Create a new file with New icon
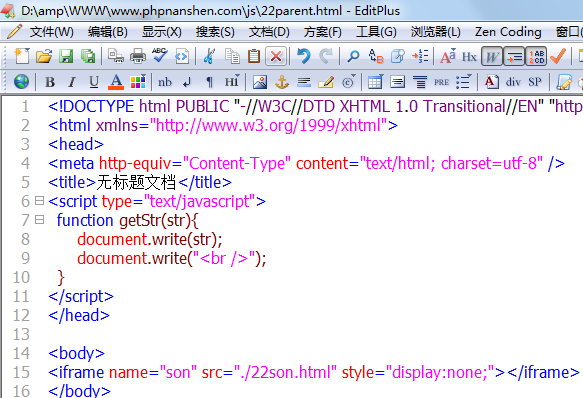The width and height of the screenshot is (583, 398). tap(22, 56)
